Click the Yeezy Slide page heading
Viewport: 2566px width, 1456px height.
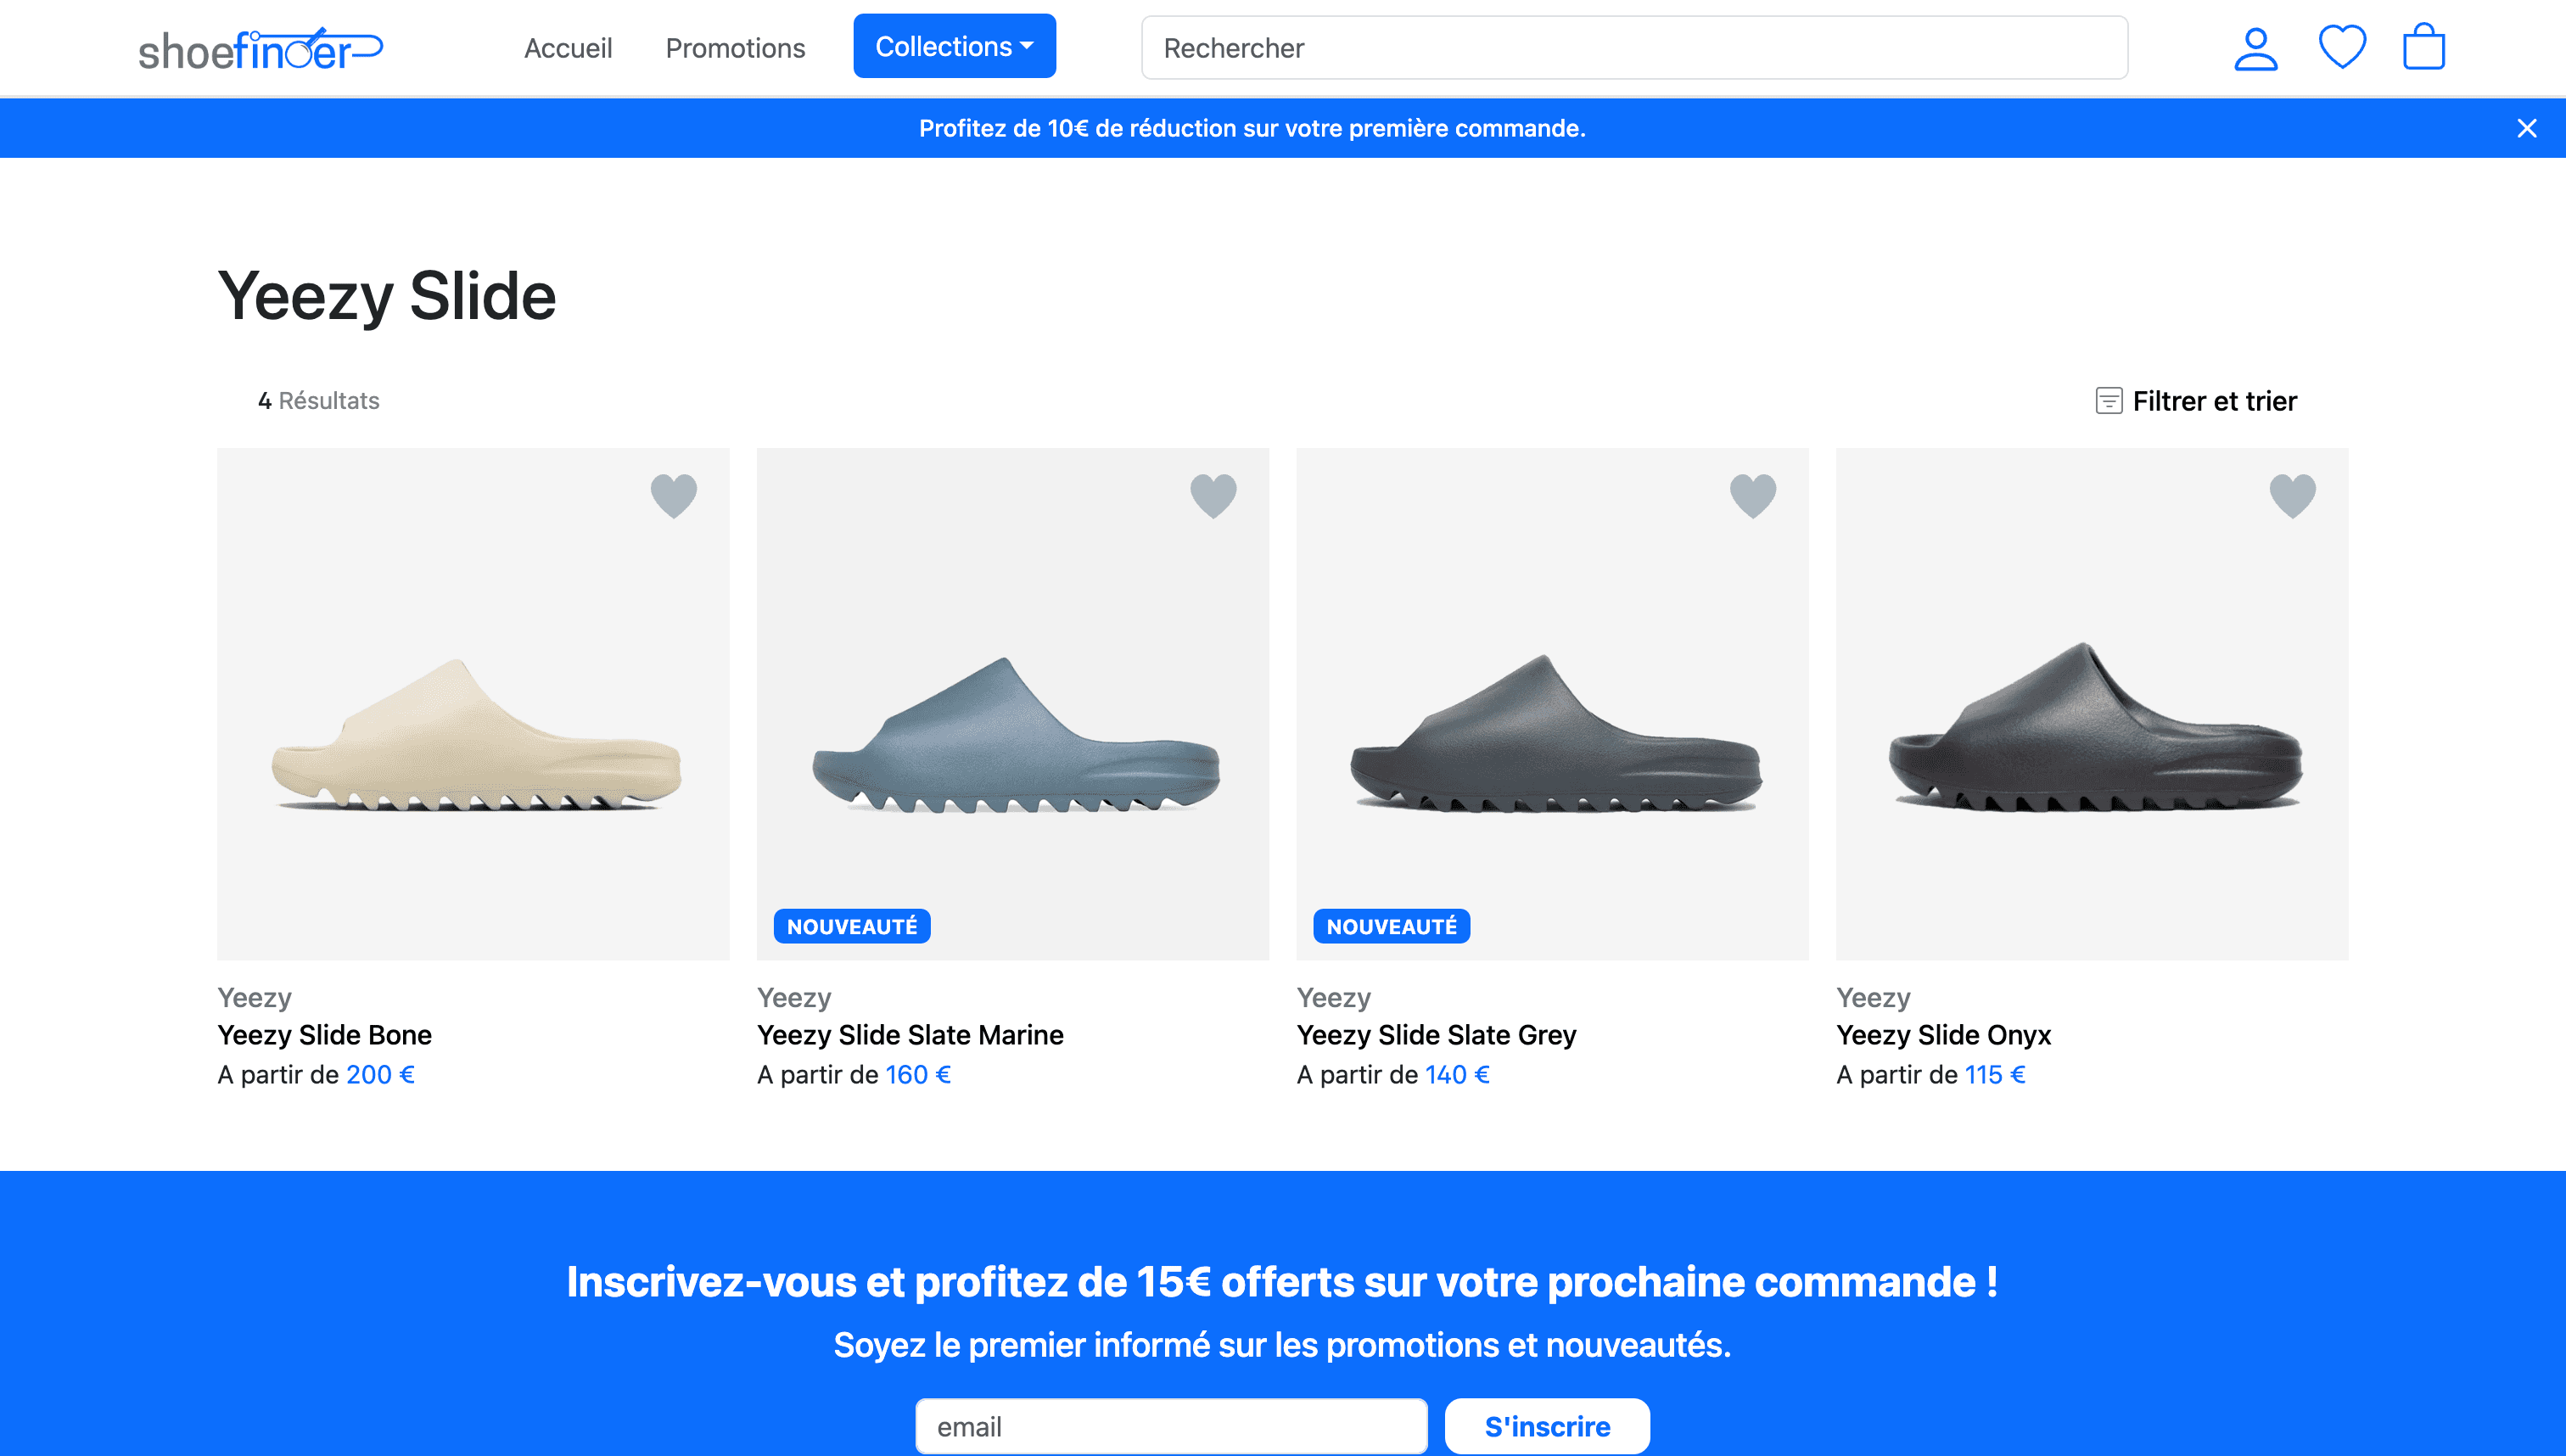pos(387,297)
